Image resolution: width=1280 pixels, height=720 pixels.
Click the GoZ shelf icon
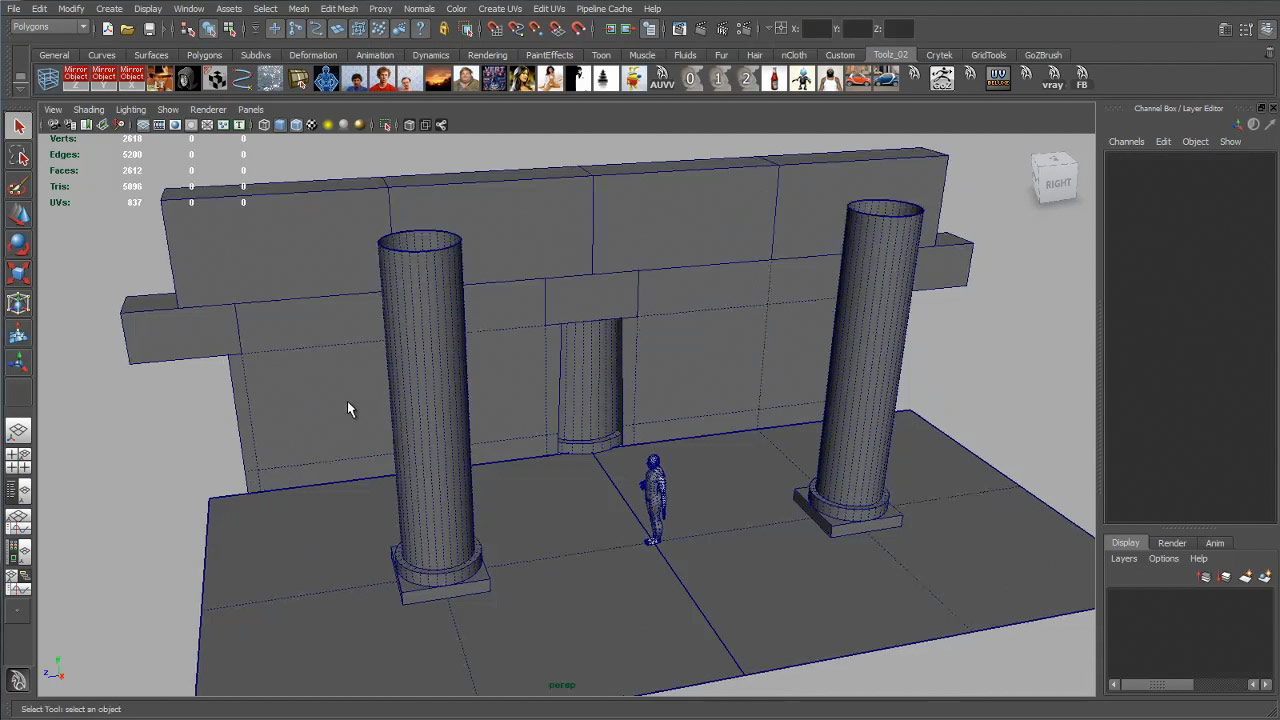[x=942, y=78]
